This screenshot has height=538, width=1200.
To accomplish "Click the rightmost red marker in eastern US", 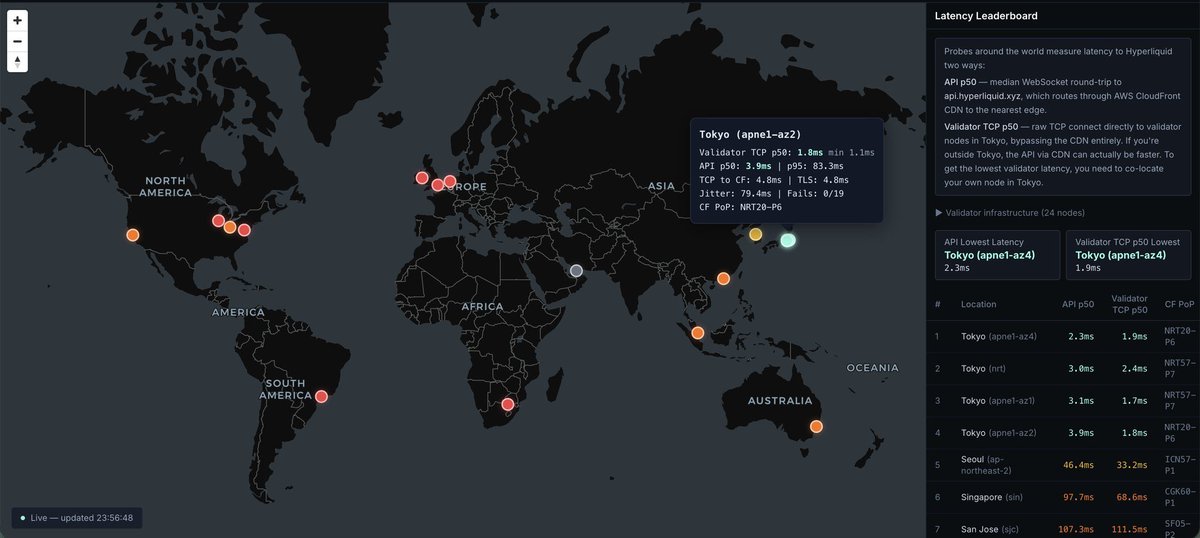I will 244,230.
